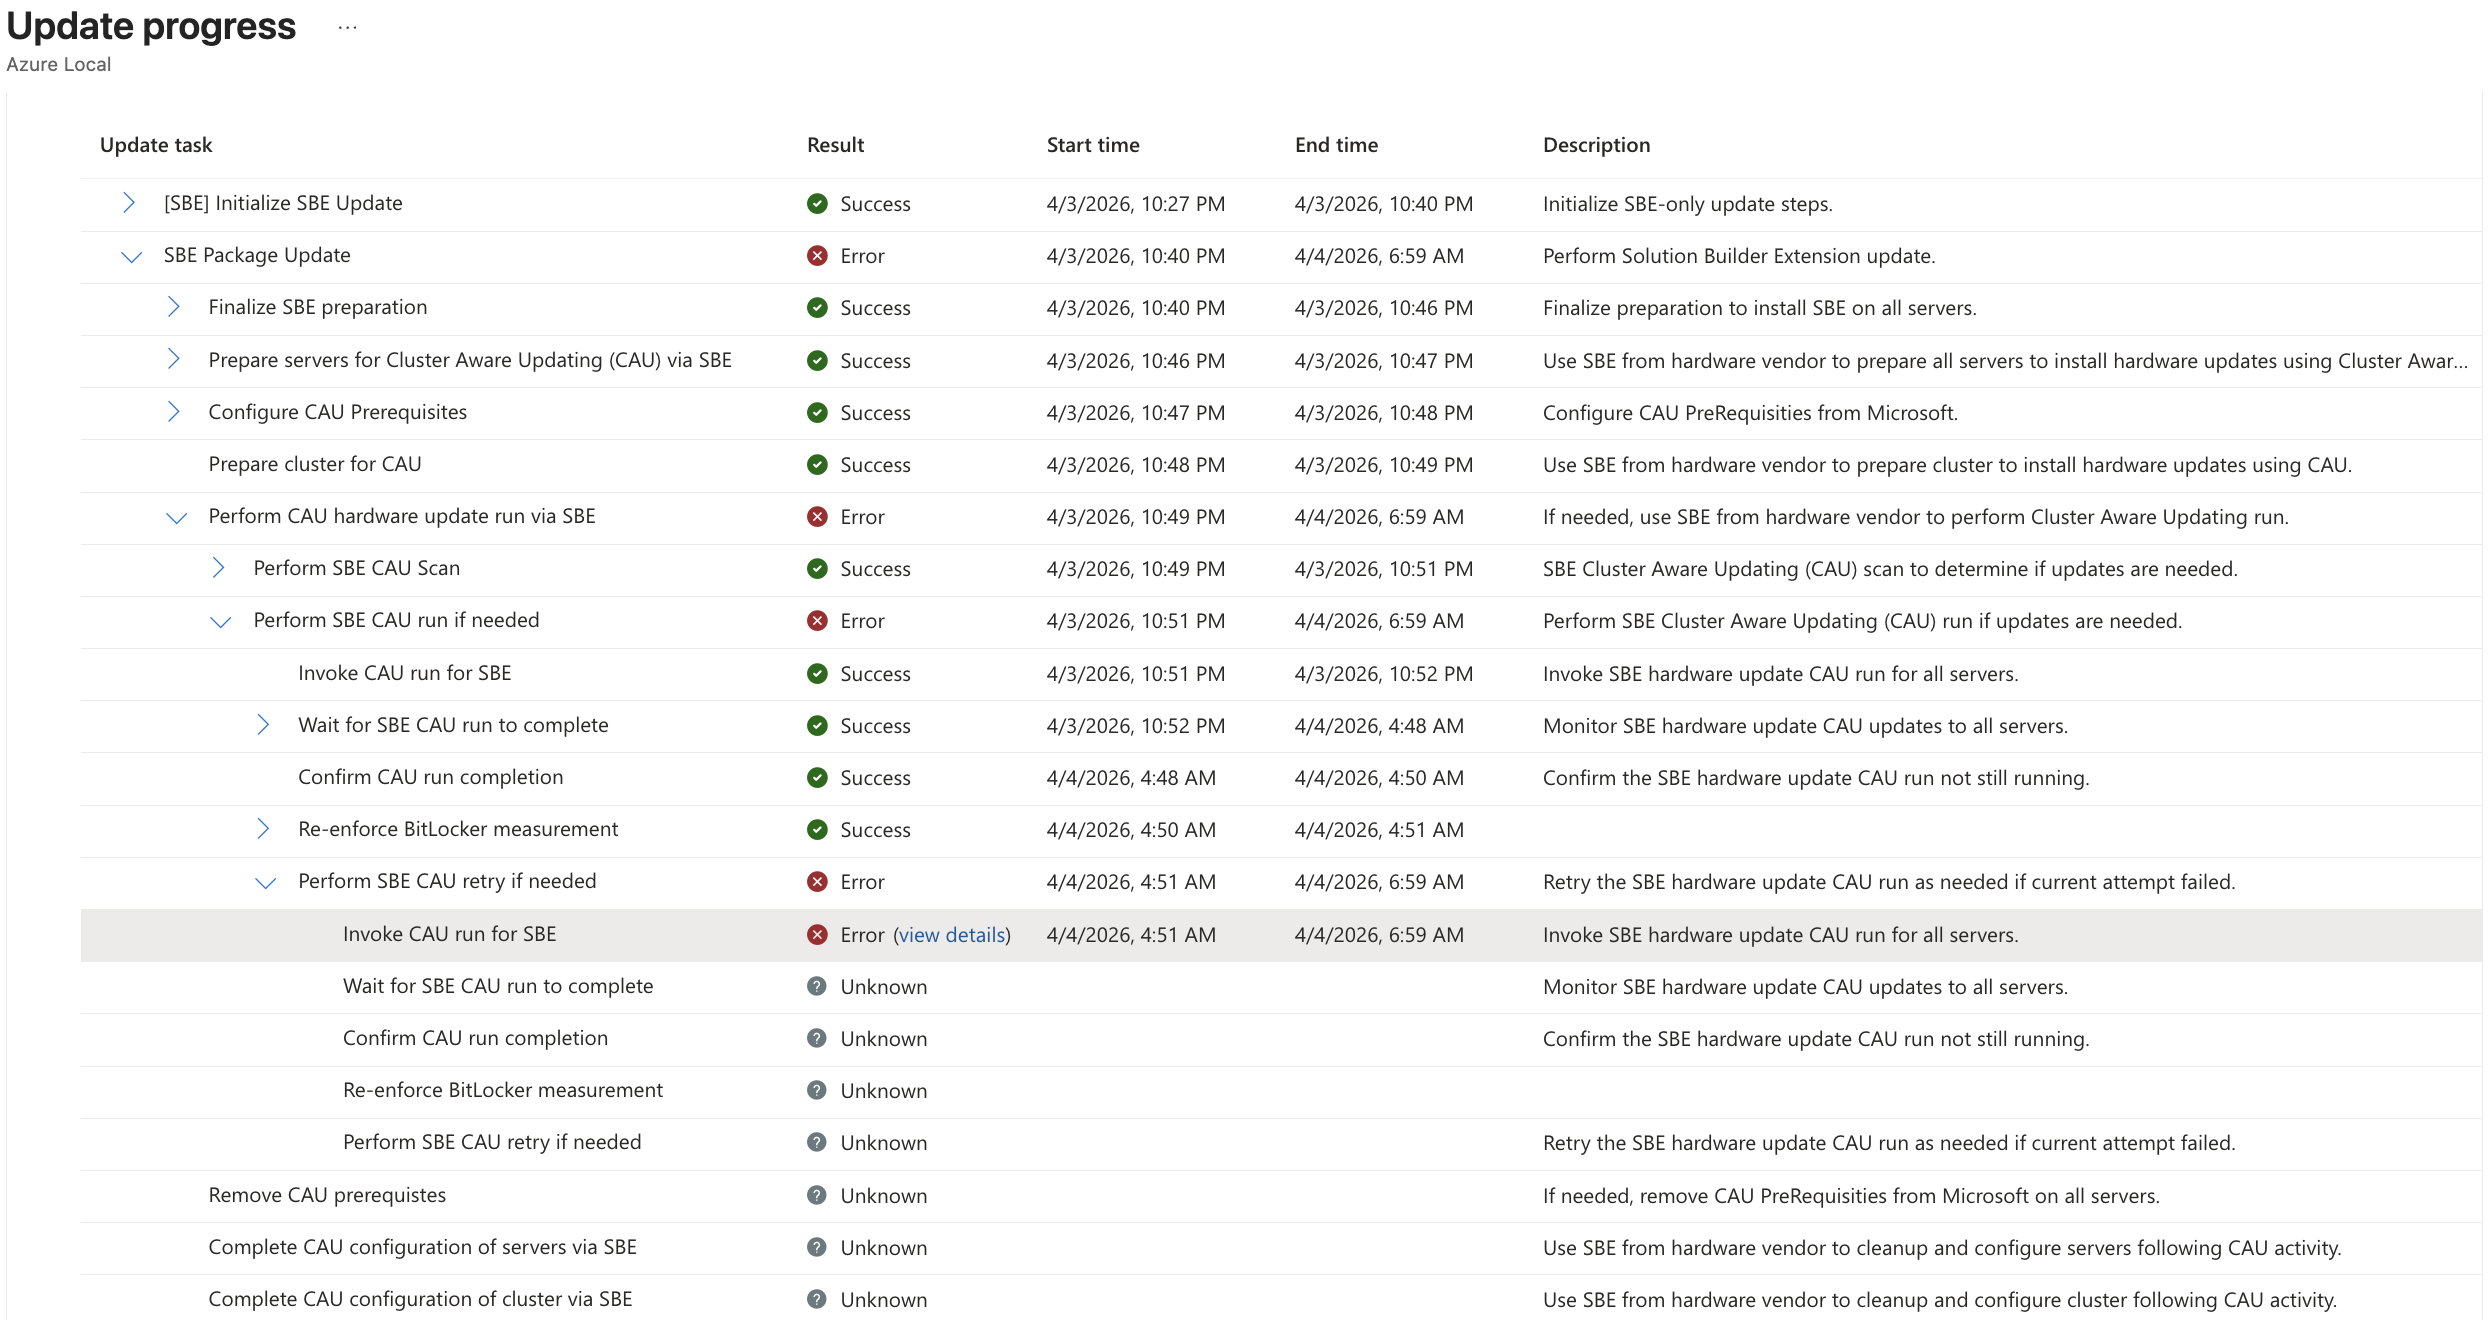
Task: Expand Perform SBE CAU Scan task
Action: pos(219,568)
